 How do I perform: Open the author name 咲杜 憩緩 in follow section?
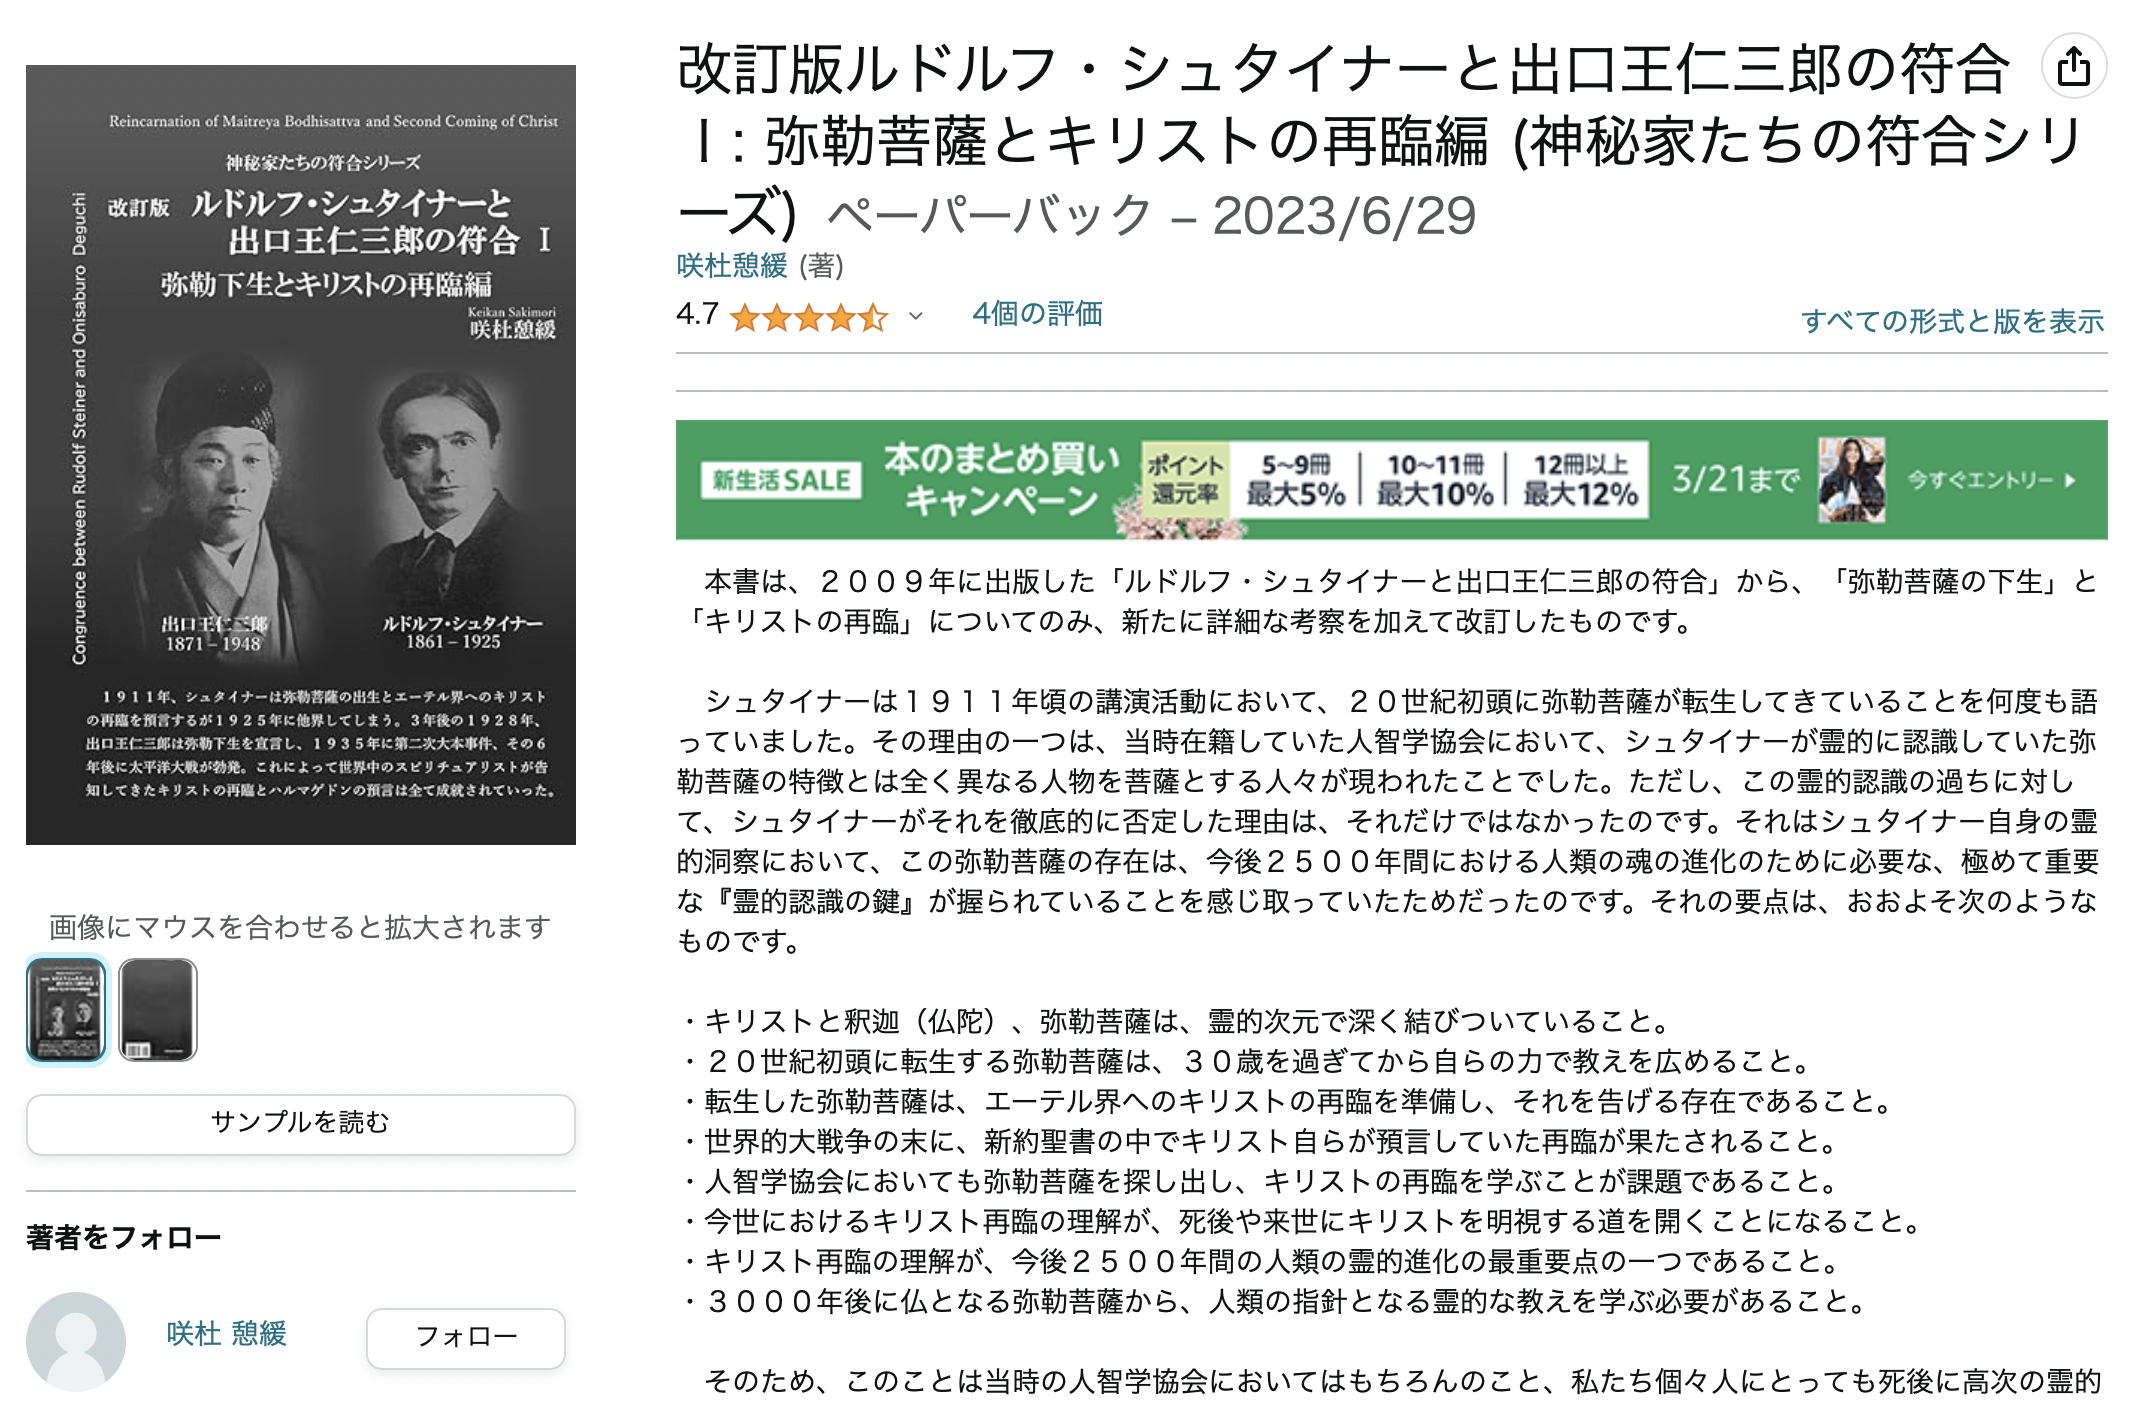[x=227, y=1333]
